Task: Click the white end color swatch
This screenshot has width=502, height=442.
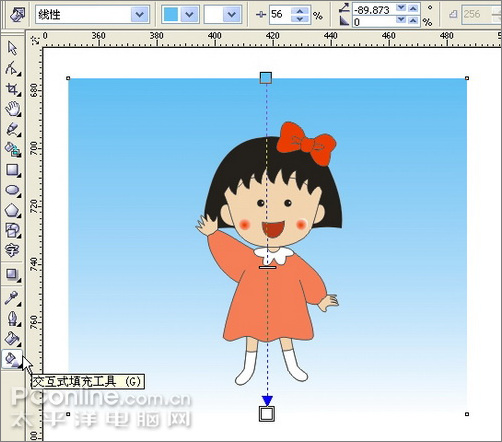Action: point(213,15)
